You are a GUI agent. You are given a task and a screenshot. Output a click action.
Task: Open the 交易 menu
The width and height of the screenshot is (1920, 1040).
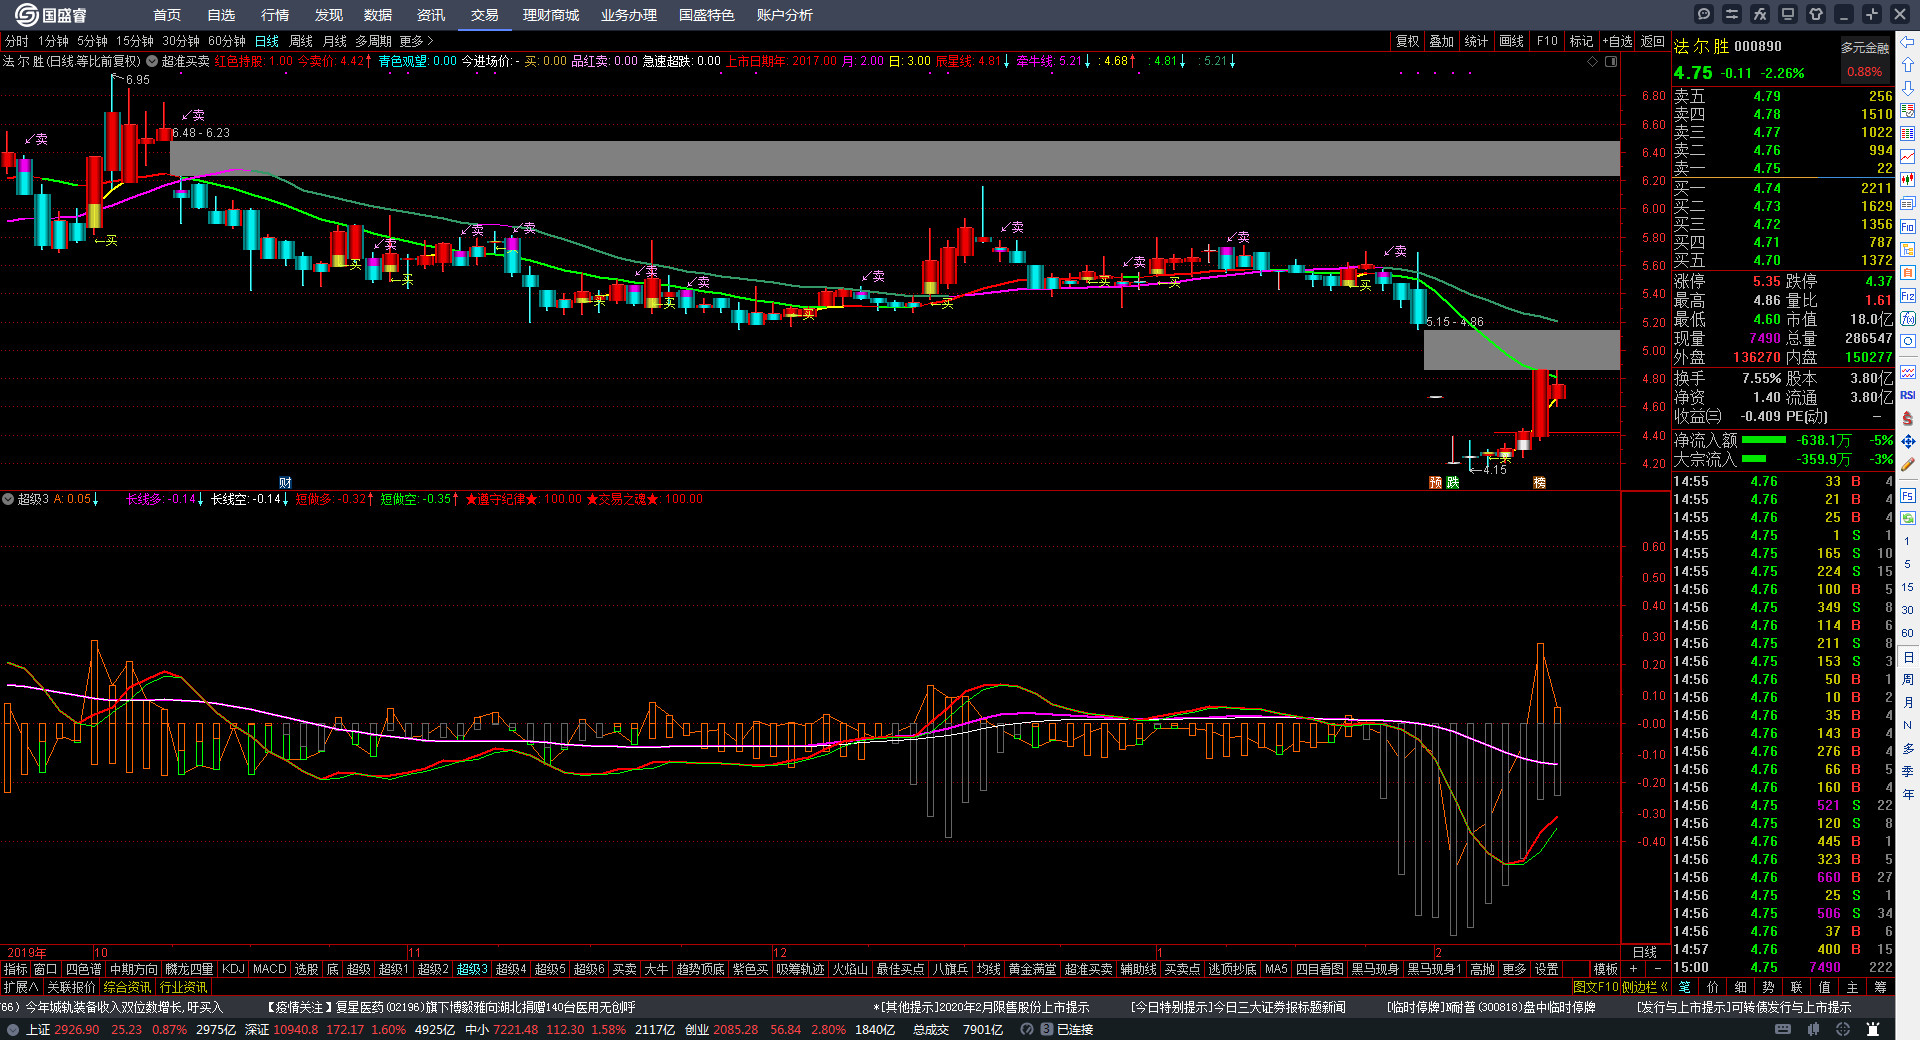pyautogui.click(x=485, y=15)
